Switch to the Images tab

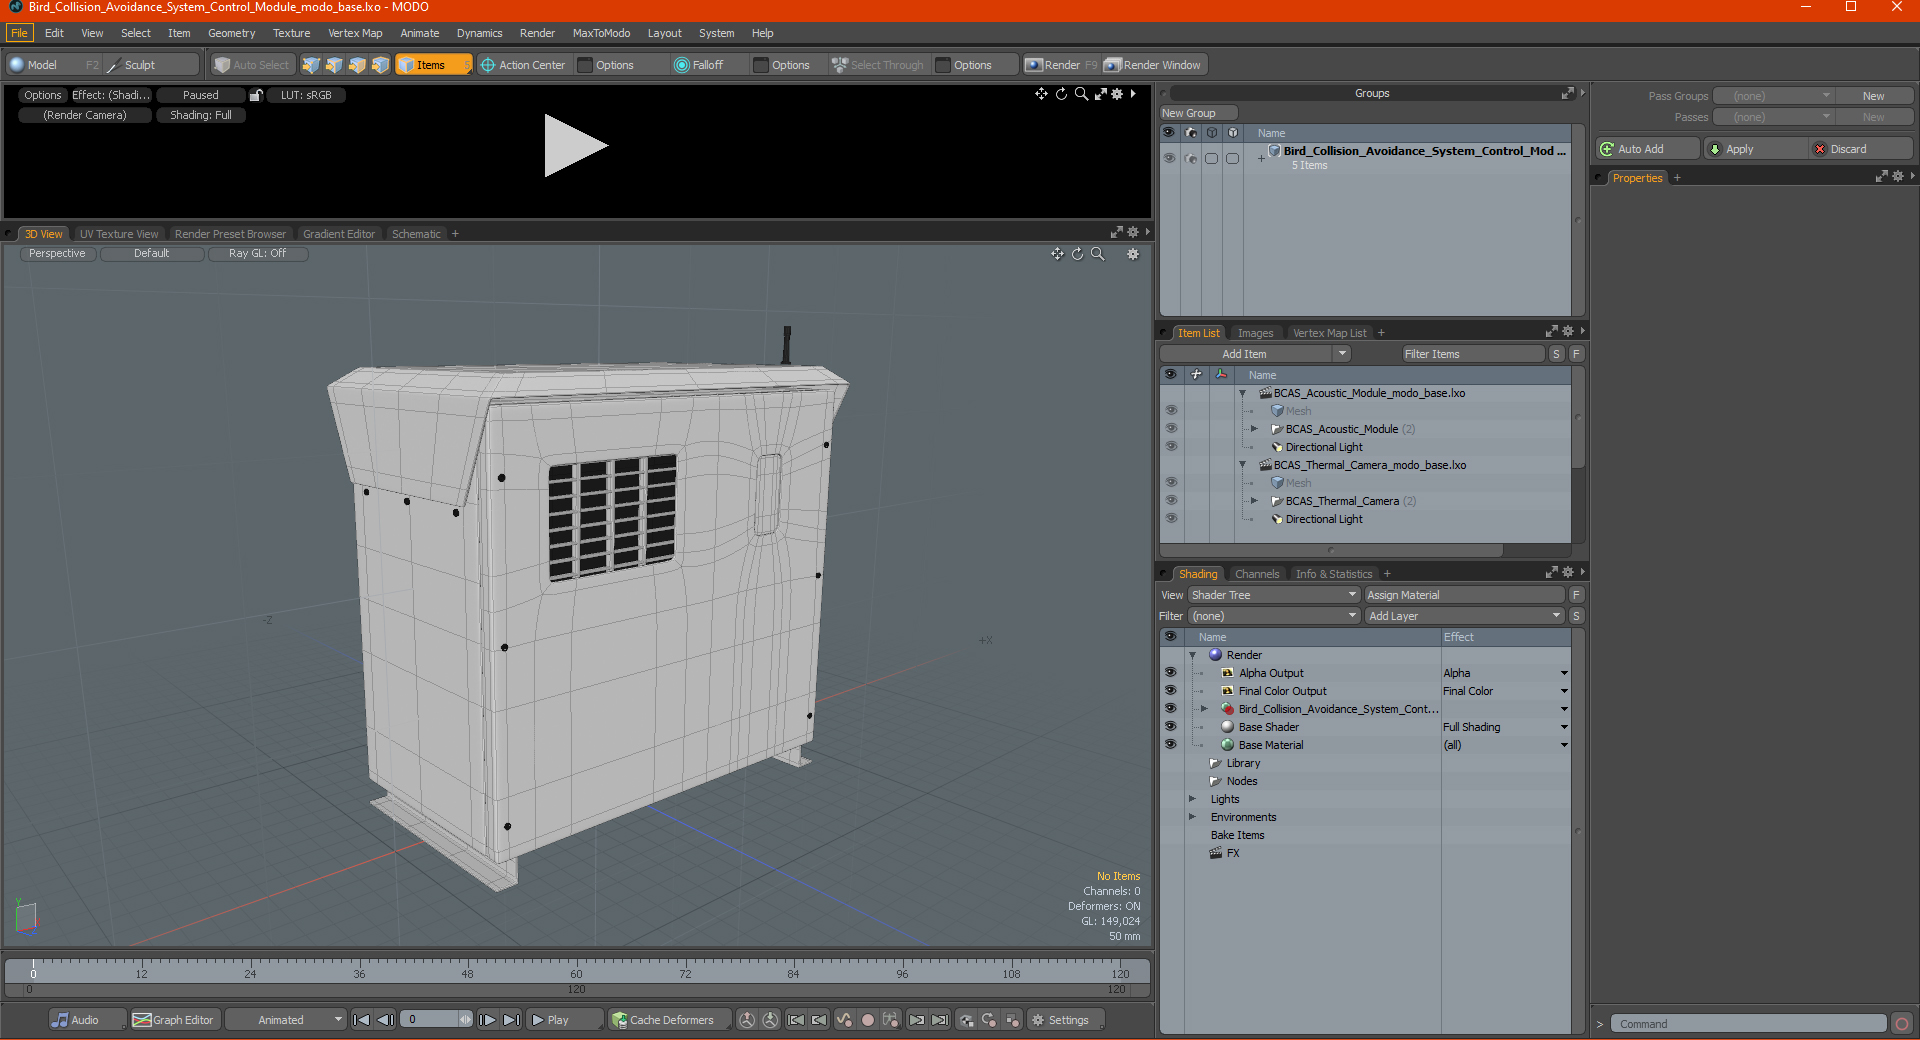(1255, 333)
